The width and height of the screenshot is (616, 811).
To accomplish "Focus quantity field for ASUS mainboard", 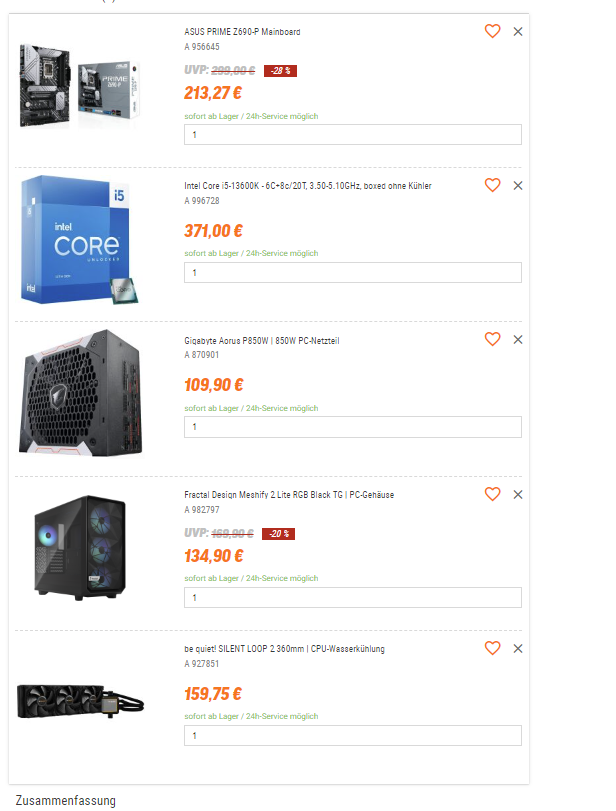I will tap(353, 134).
